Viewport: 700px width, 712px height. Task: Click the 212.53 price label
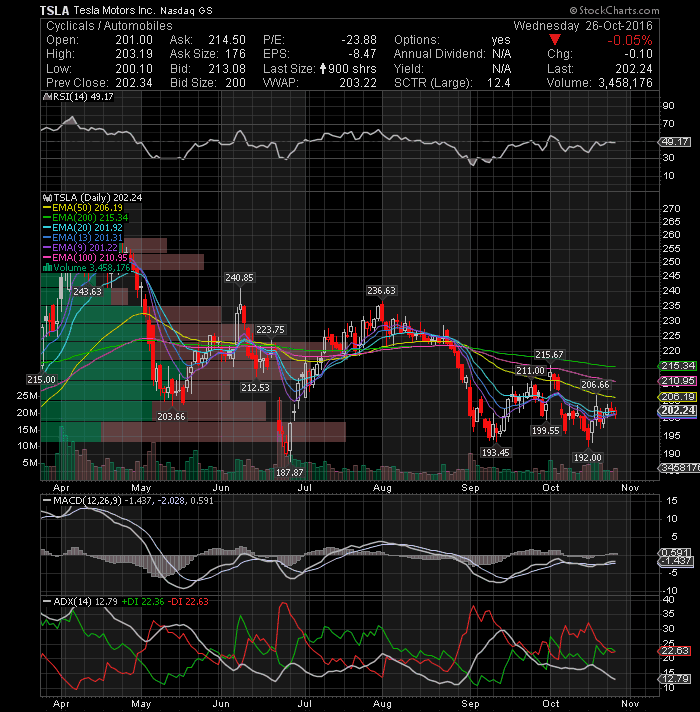pos(255,387)
